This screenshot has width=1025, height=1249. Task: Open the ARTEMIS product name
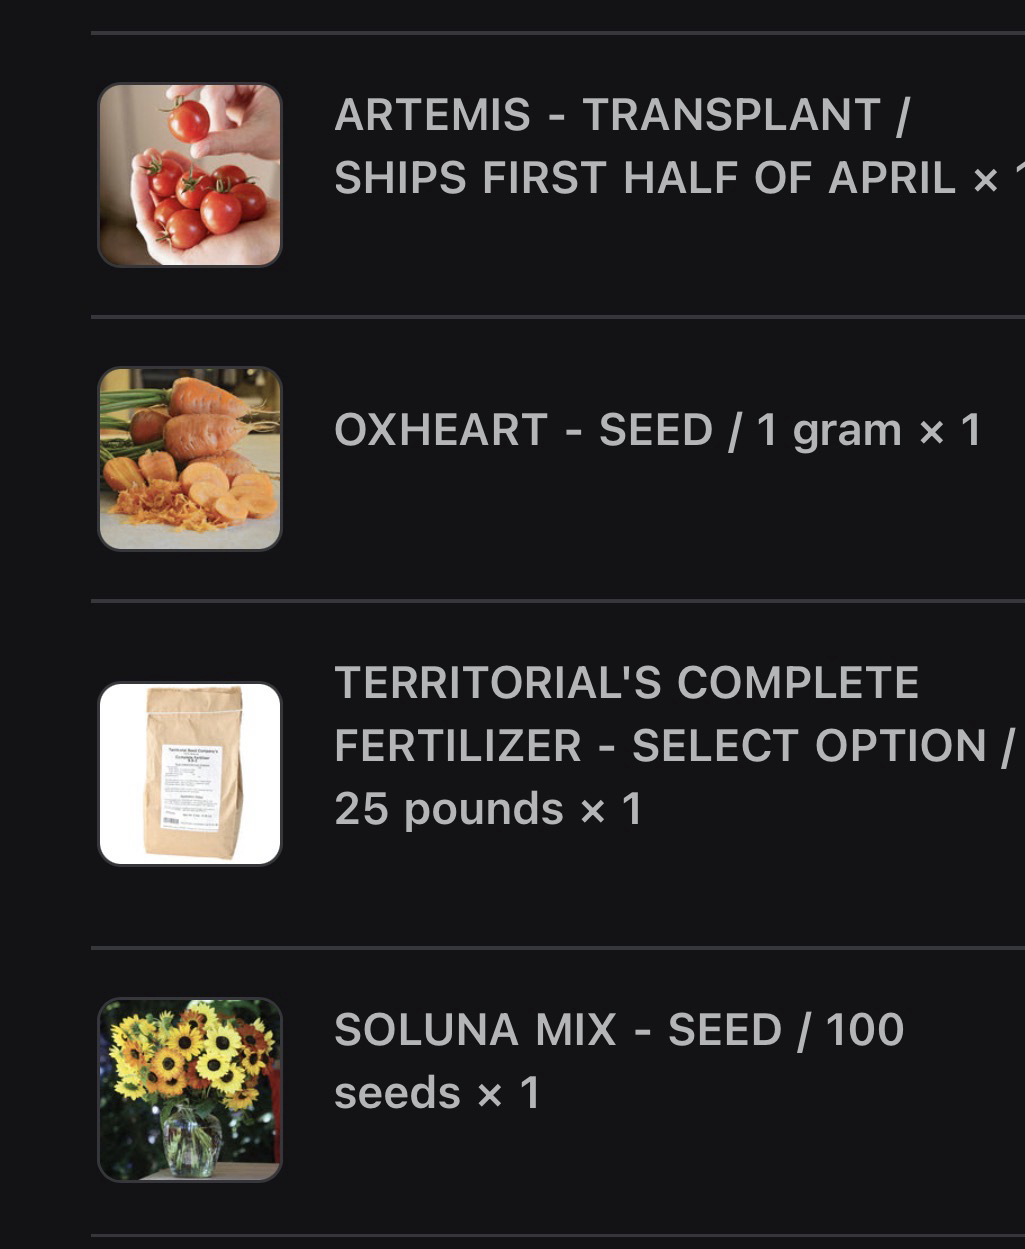tap(432, 115)
